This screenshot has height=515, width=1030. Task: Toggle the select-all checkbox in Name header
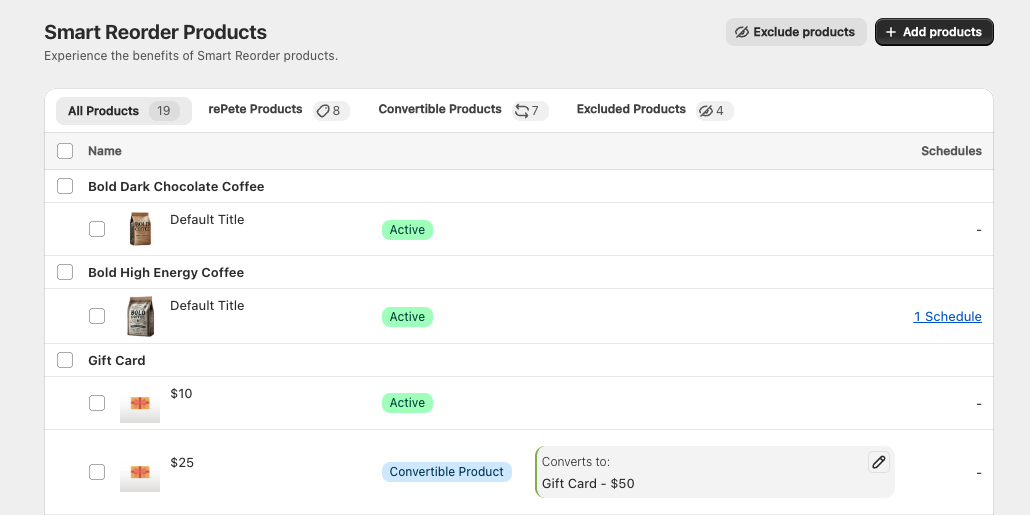(x=65, y=151)
